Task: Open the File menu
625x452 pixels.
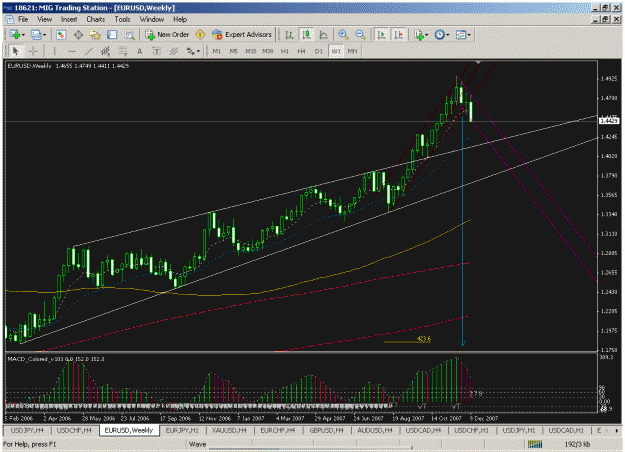Action: tap(23, 19)
